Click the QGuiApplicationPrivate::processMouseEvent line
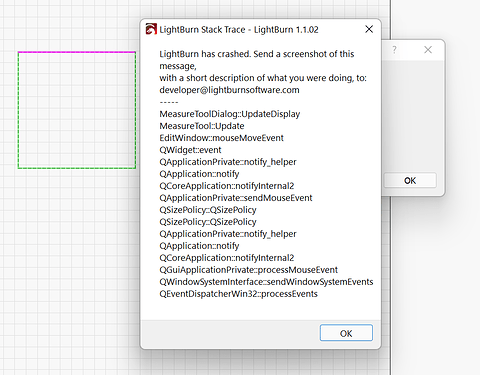The width and height of the screenshot is (480, 375). (248, 270)
